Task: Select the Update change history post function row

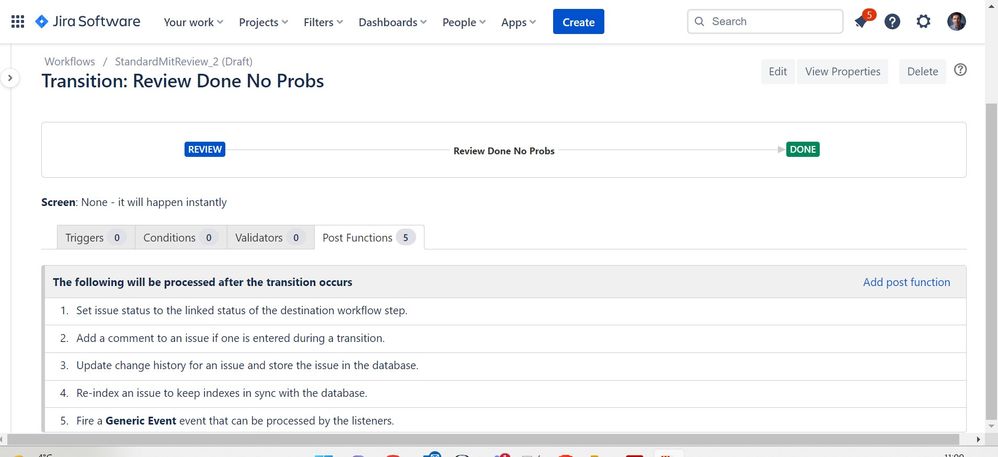Action: (505, 366)
